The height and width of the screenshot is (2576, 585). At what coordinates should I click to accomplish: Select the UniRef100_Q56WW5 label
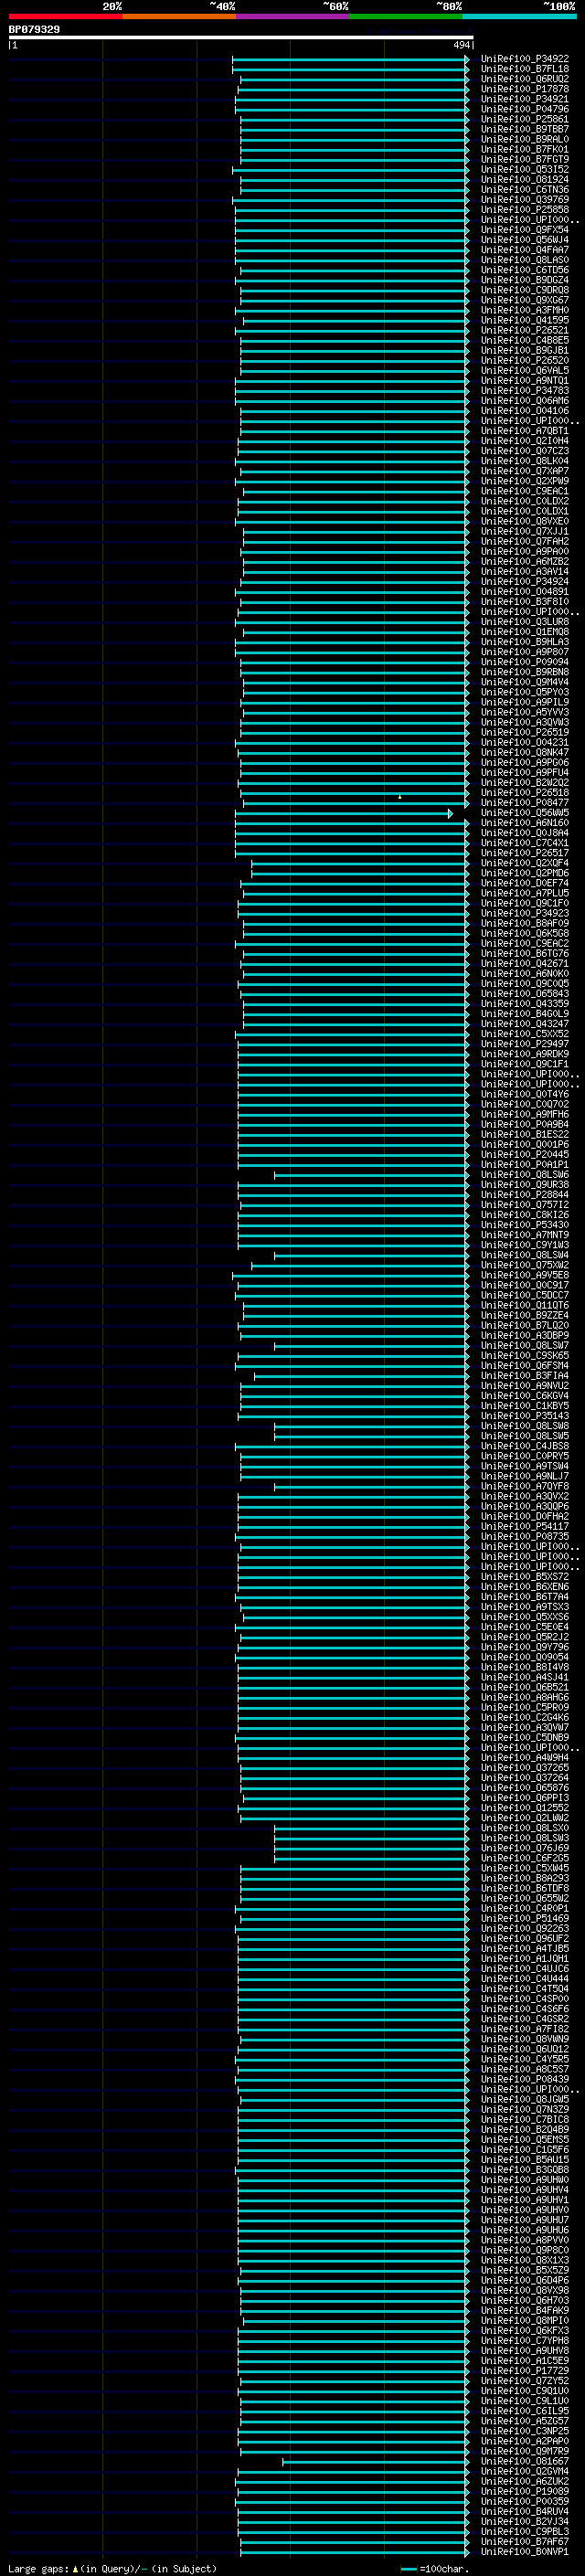click(525, 813)
